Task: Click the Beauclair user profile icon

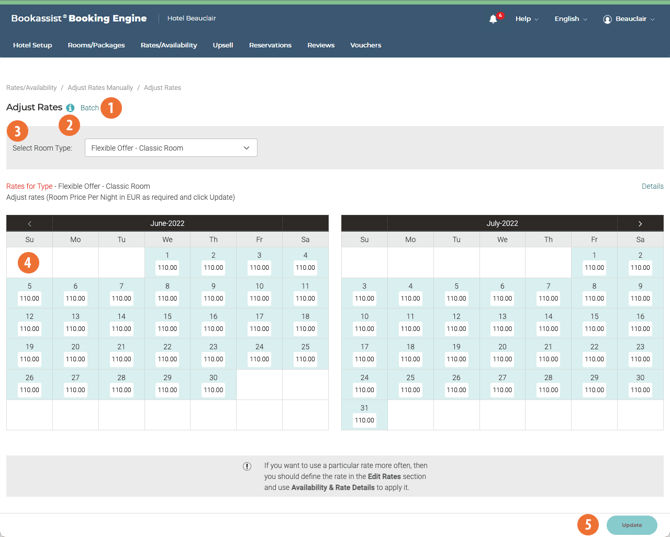Action: coord(607,19)
